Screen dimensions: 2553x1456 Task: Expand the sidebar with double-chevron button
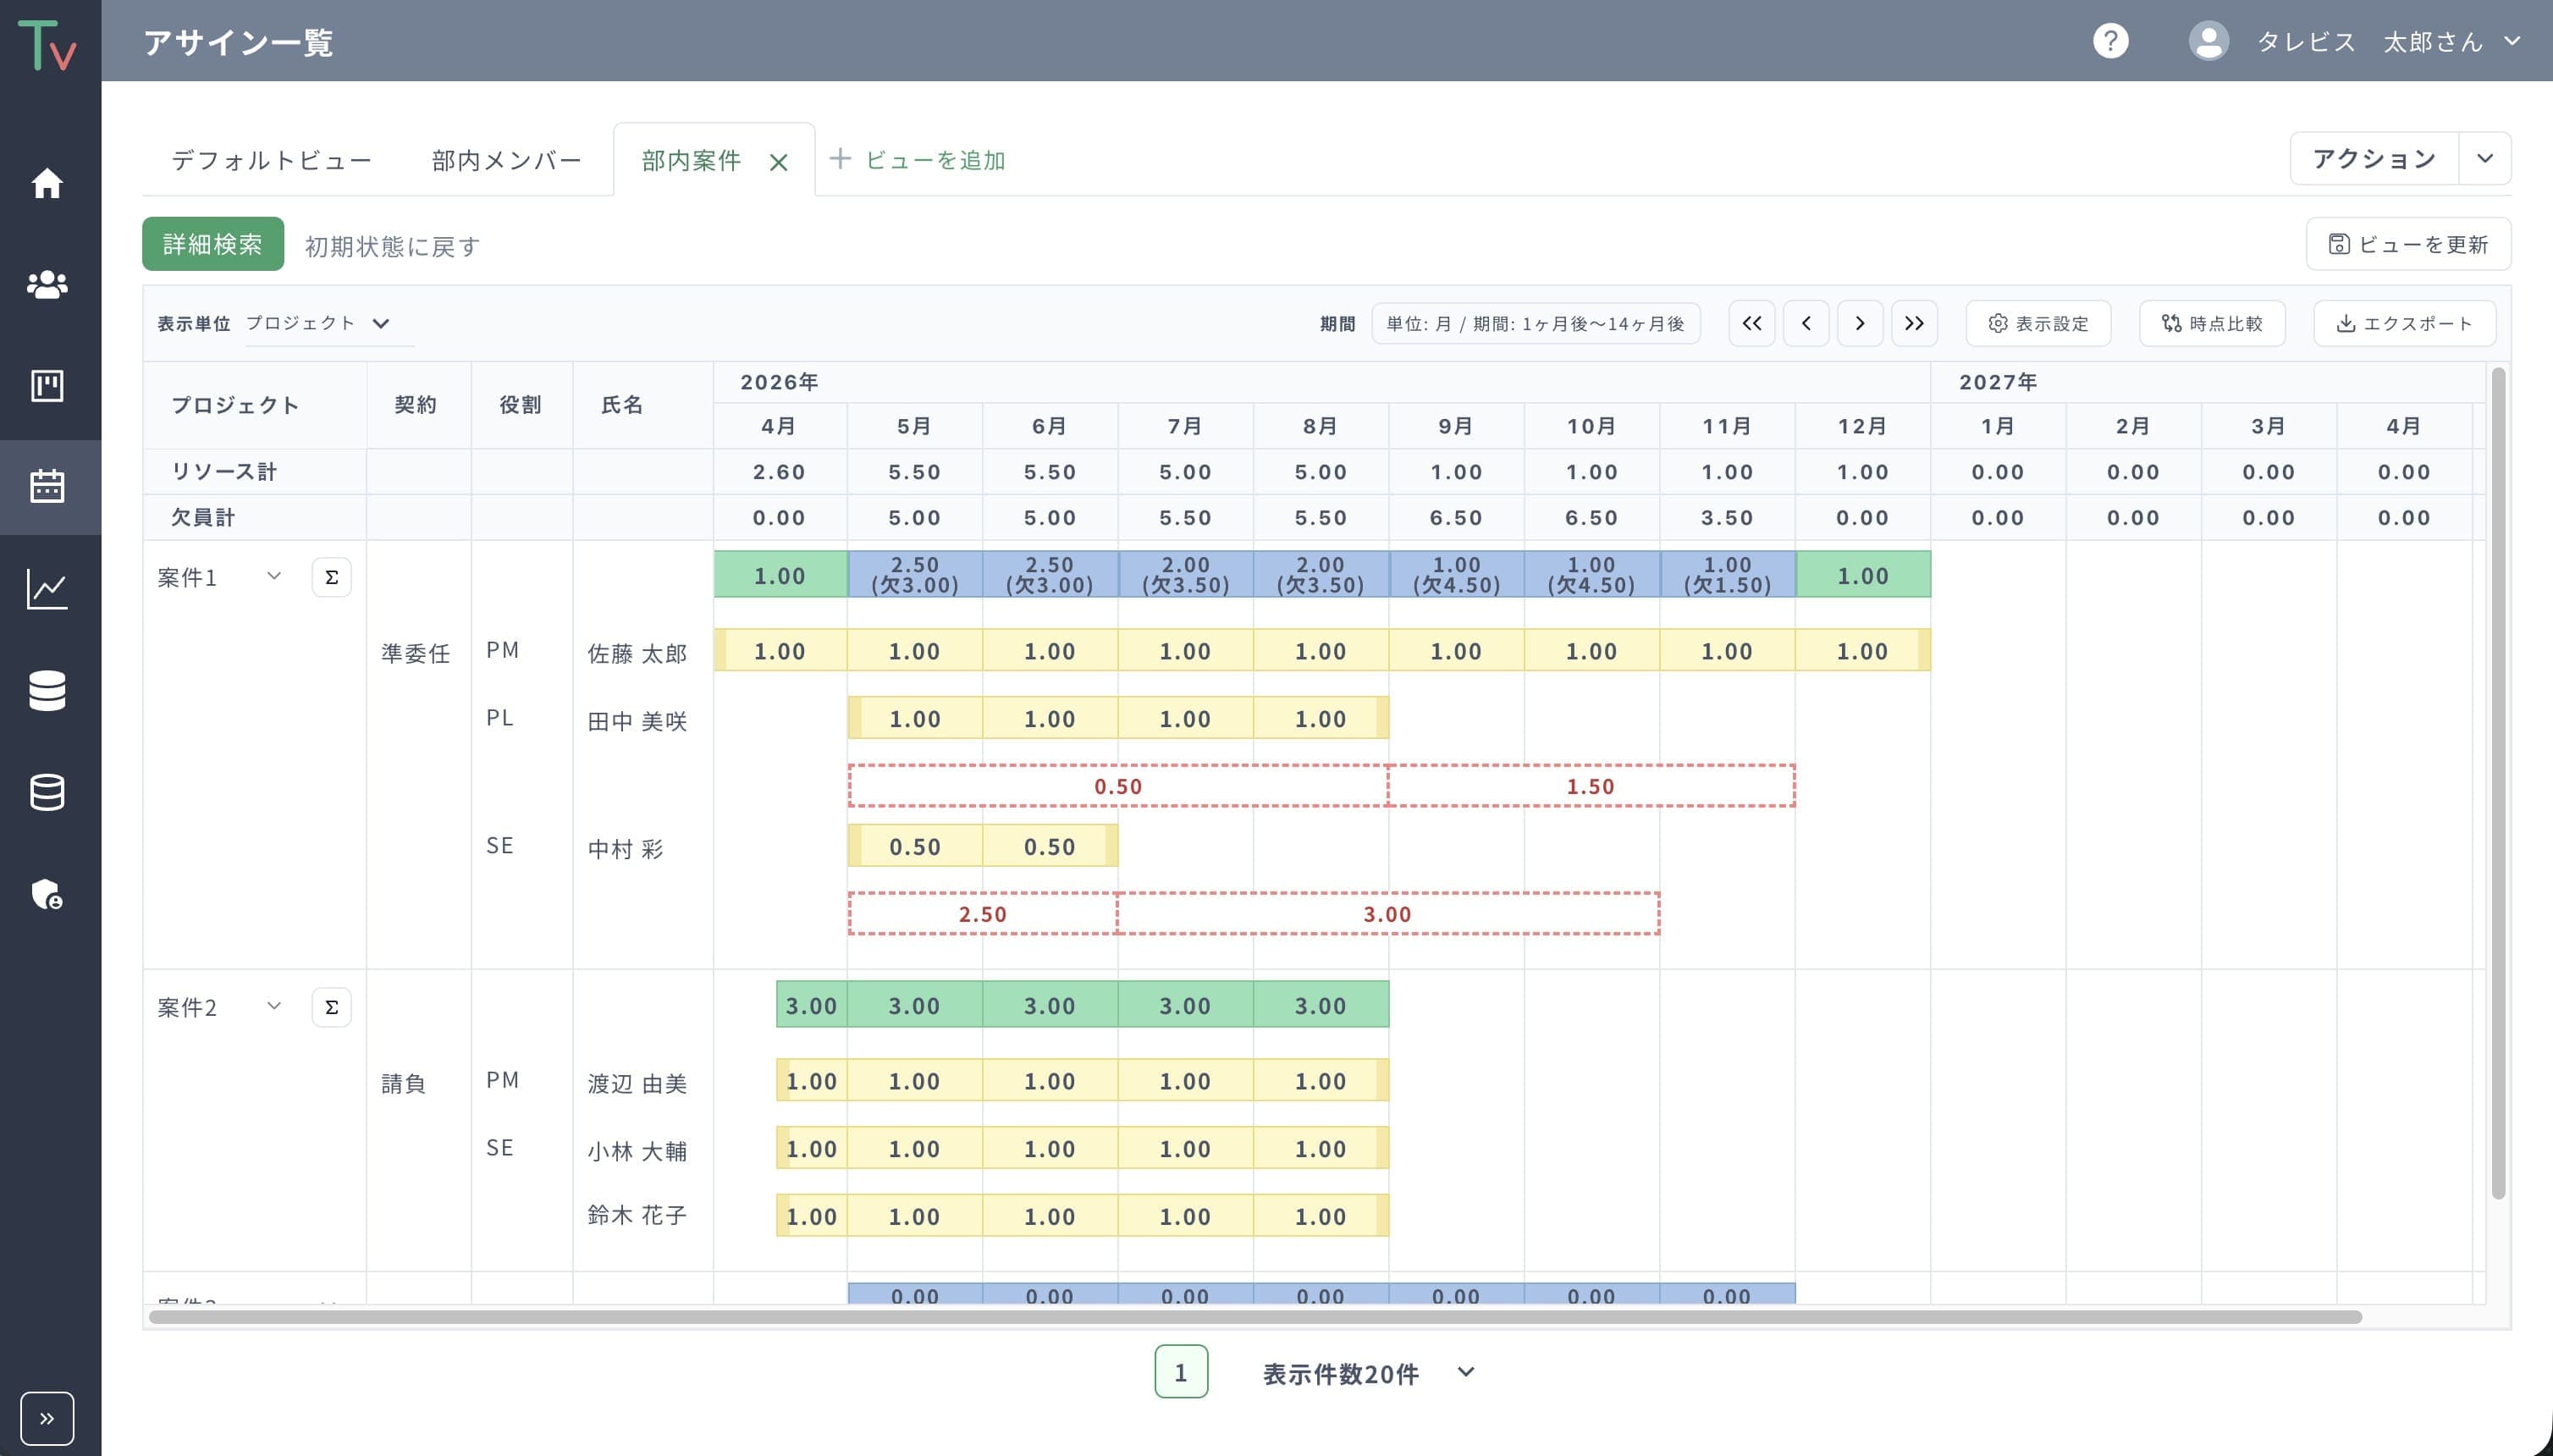[x=47, y=1418]
